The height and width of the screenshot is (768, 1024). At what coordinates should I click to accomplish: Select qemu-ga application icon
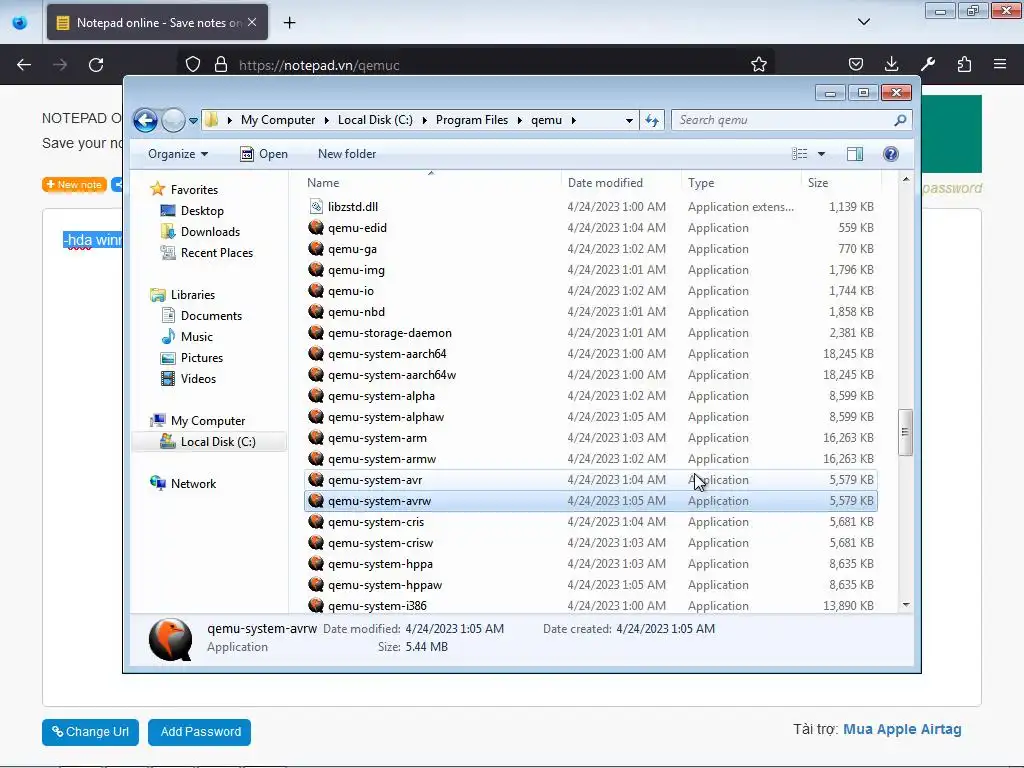click(316, 248)
